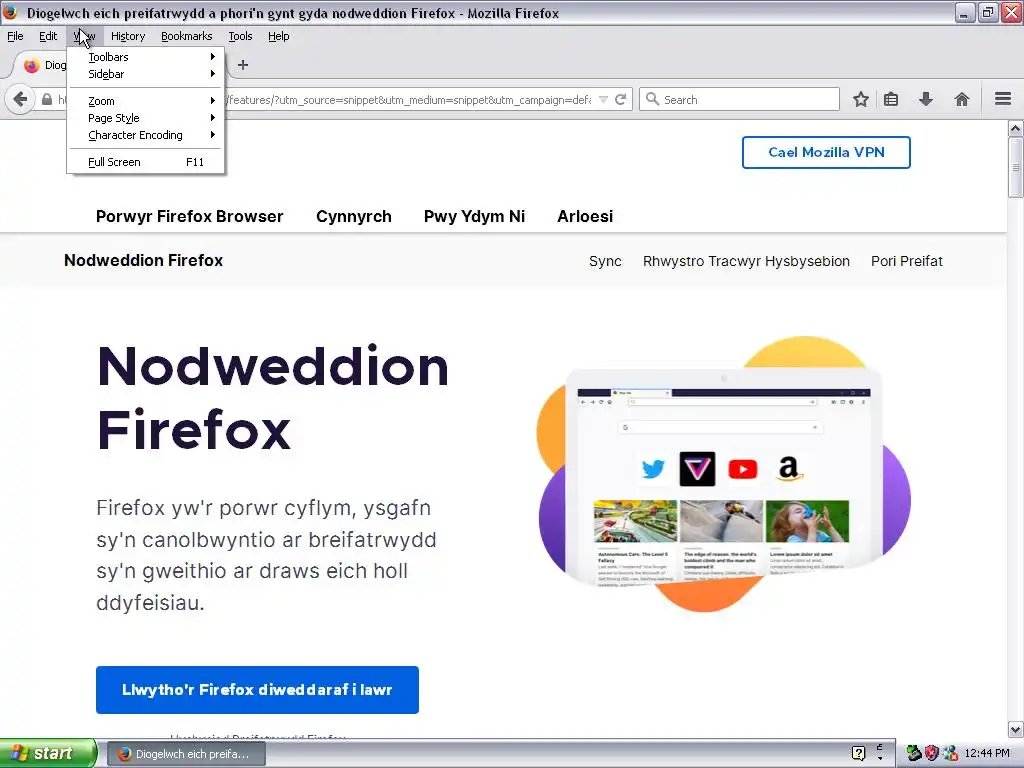The height and width of the screenshot is (768, 1024).
Task: Click Rhwystro Tracwyr Hysbysebion link
Action: (x=746, y=261)
